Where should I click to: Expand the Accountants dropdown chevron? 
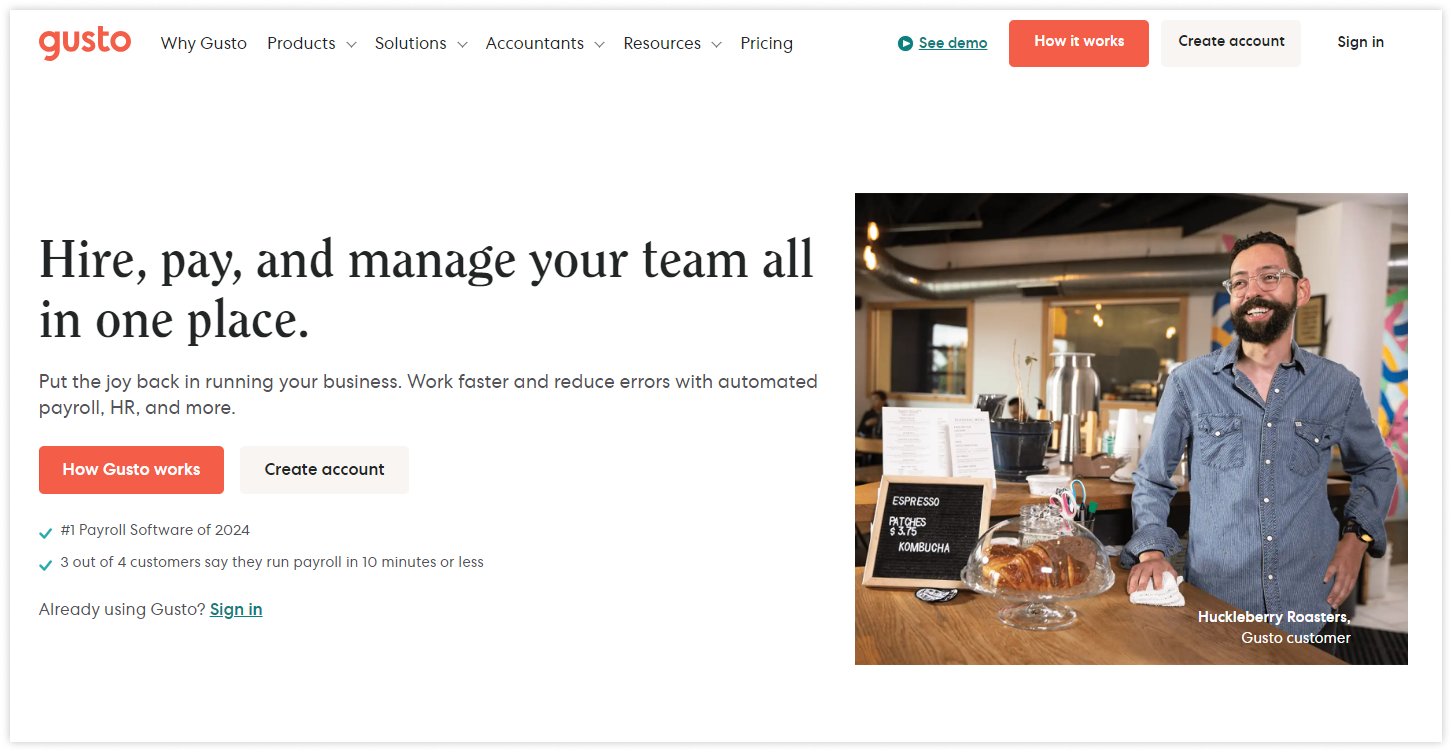click(x=599, y=45)
